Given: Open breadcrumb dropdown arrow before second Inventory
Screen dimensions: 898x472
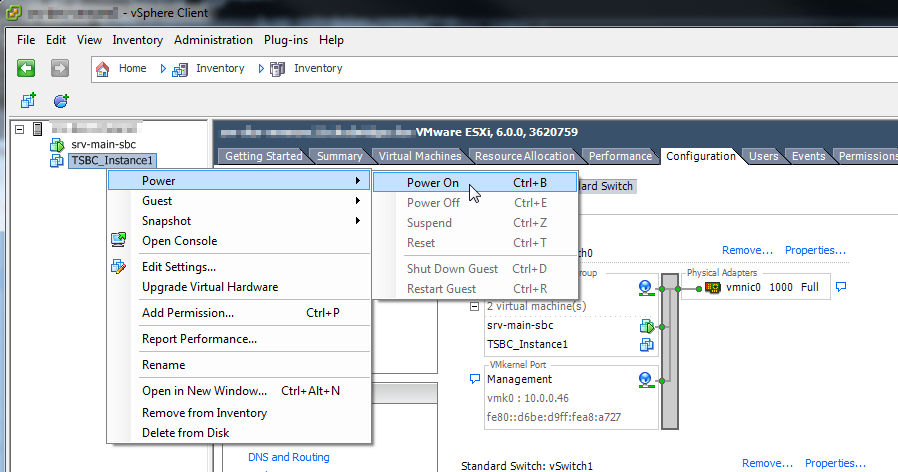Looking at the screenshot, I should pos(261,69).
